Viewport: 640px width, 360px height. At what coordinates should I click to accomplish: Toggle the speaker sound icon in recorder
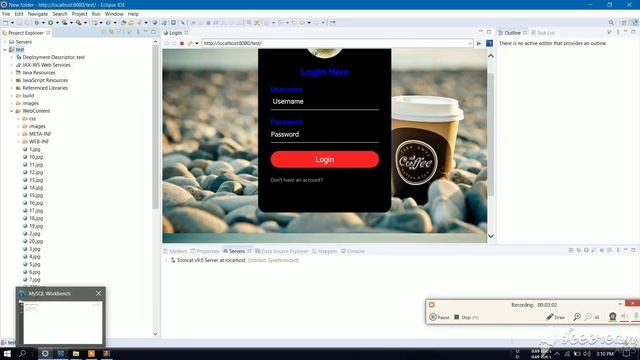pyautogui.click(x=624, y=317)
